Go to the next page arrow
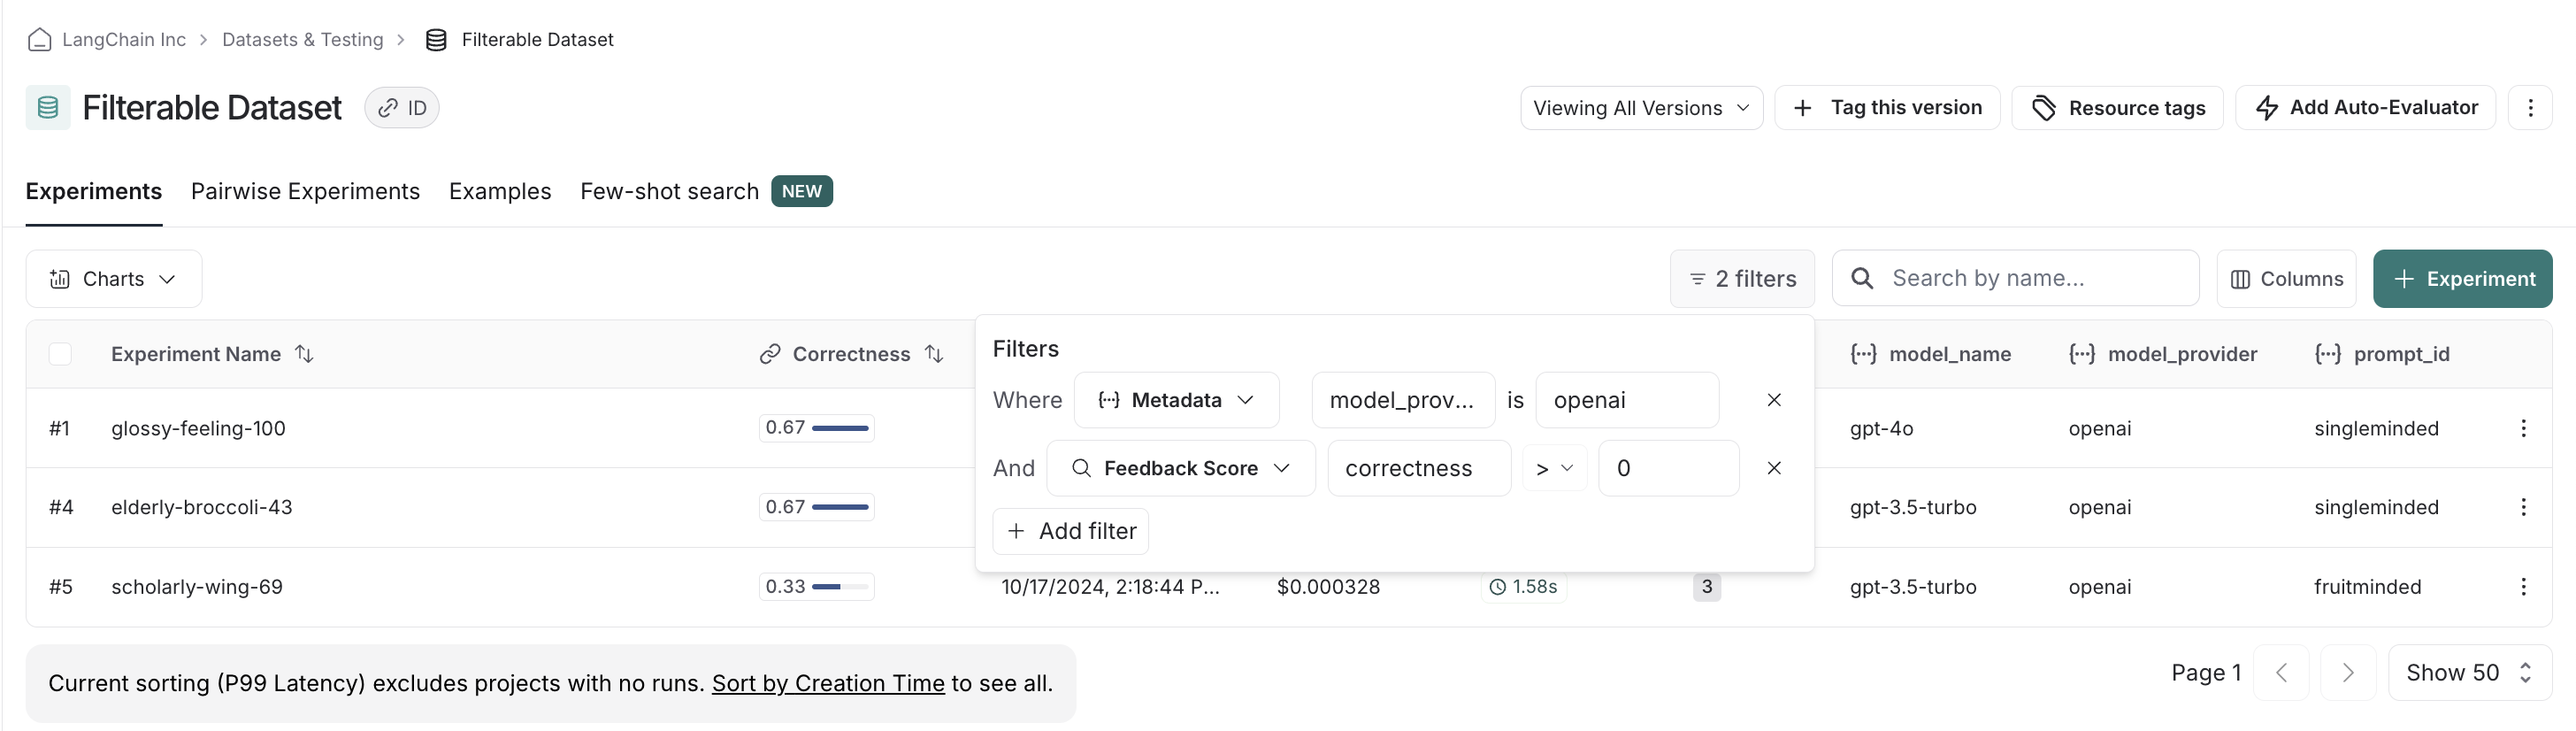 2347,673
